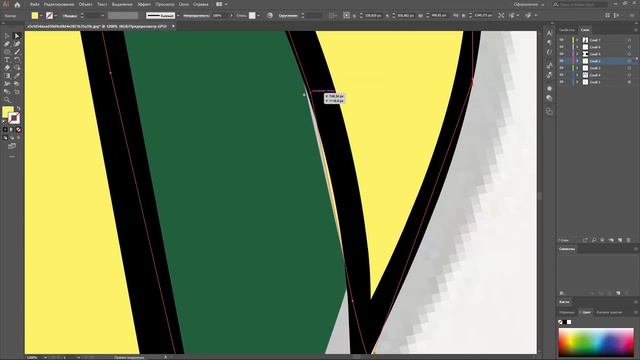Close the open document tab
The width and height of the screenshot is (640, 360).
[x=173, y=26]
